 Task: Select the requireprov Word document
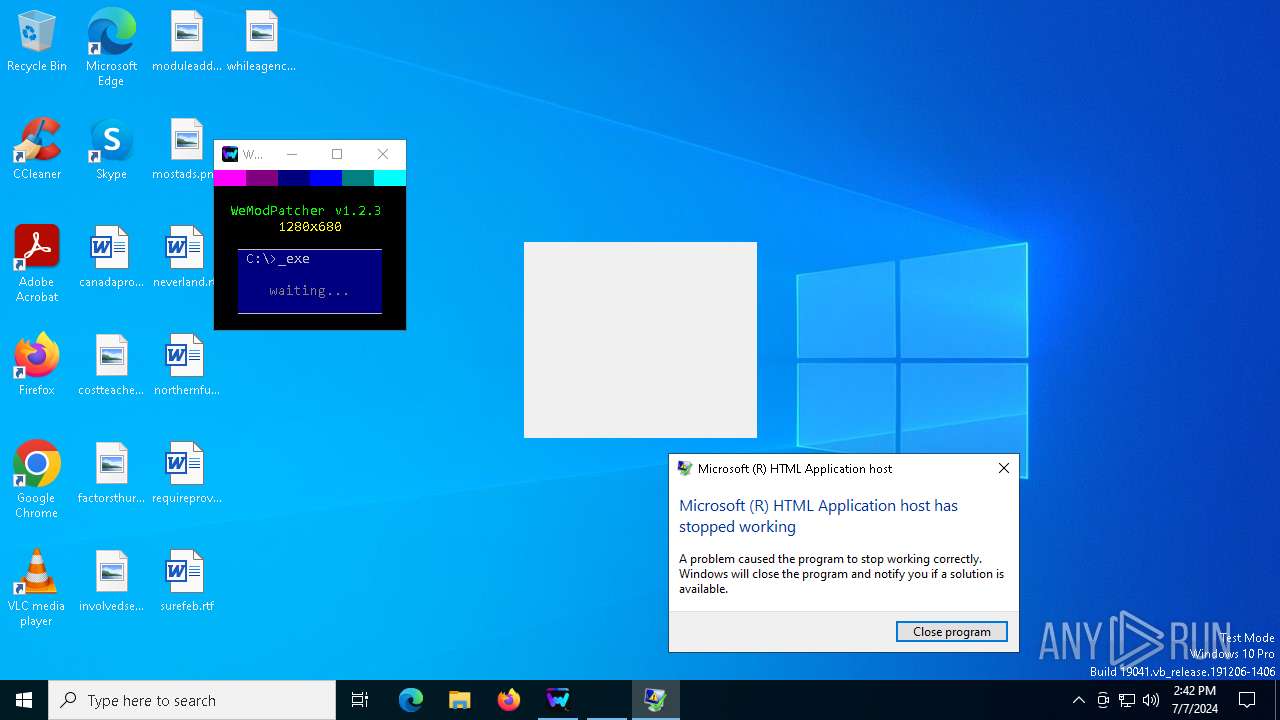[186, 474]
